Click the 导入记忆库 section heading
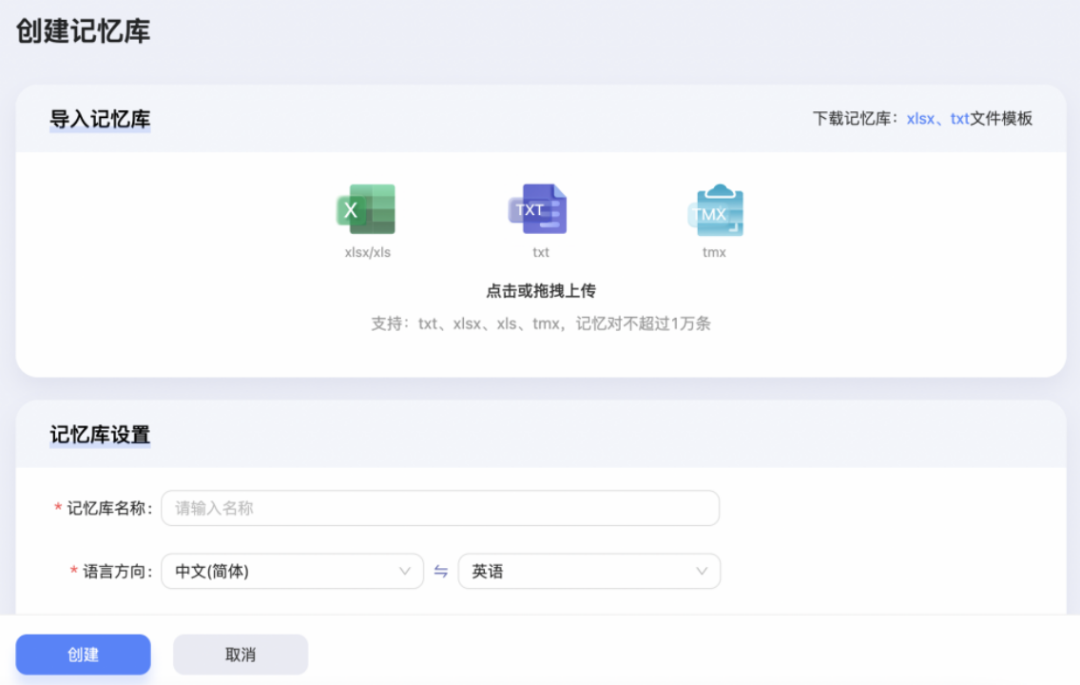 coord(100,119)
